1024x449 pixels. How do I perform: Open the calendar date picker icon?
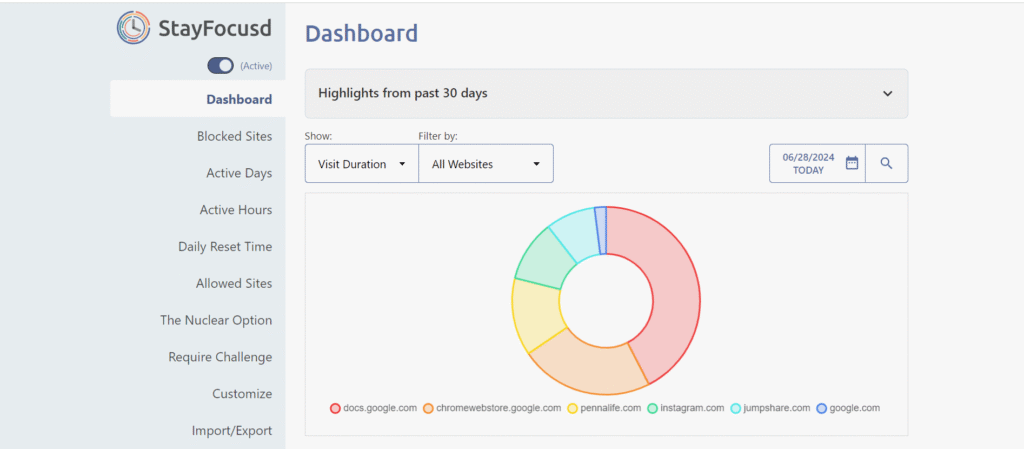[x=852, y=163]
